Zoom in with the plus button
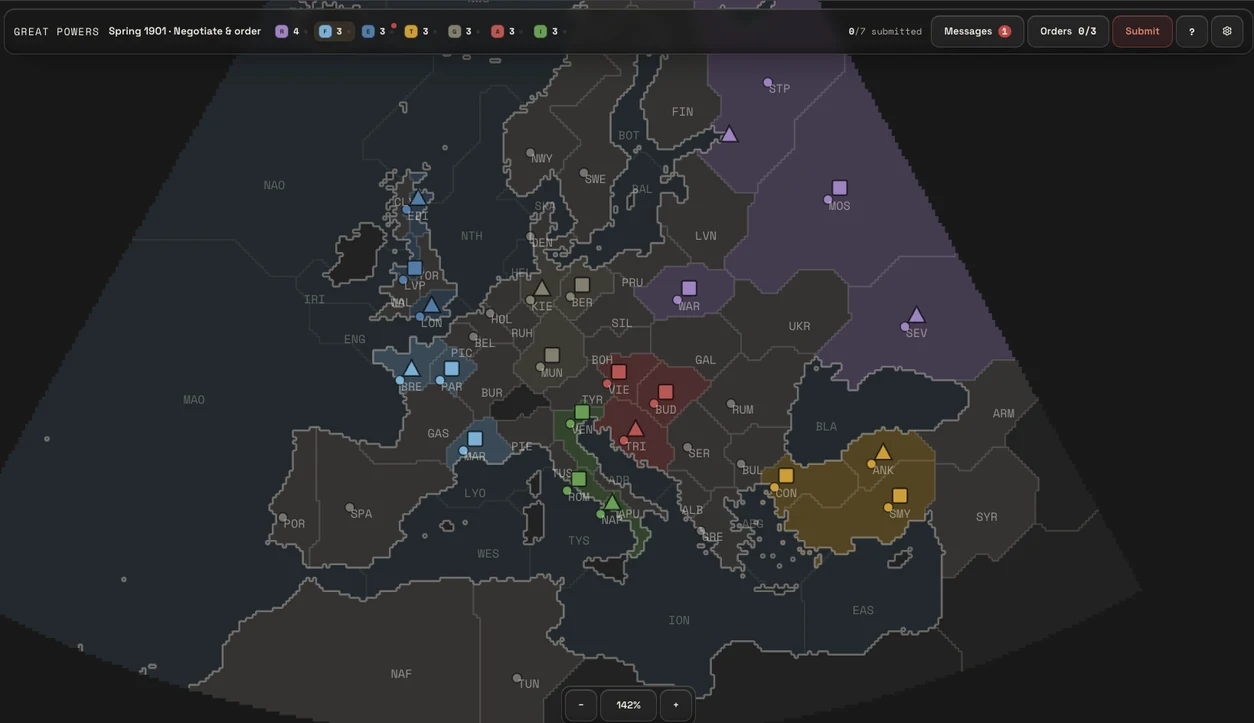 click(676, 705)
